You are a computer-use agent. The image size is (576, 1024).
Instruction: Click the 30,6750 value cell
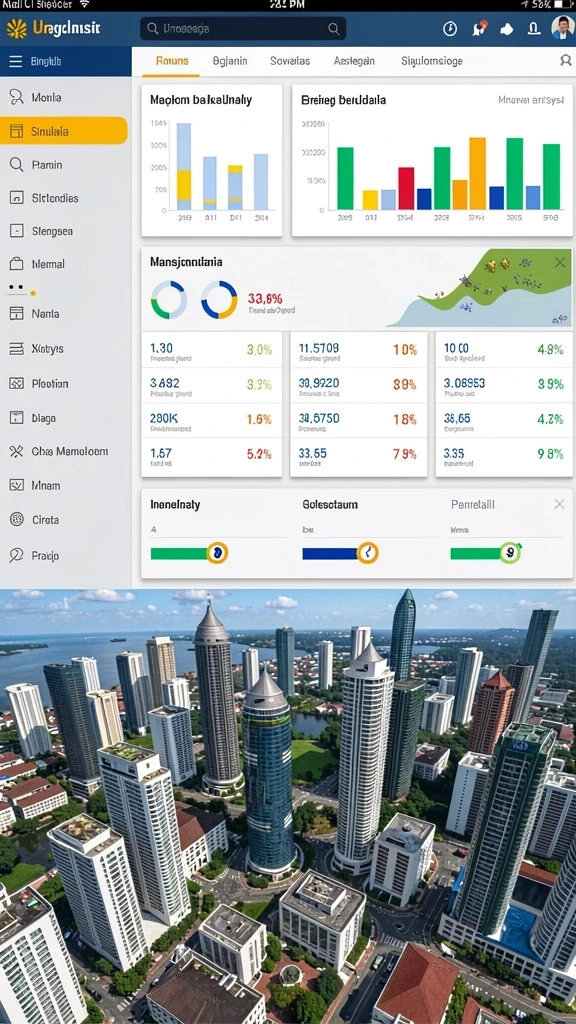click(319, 418)
